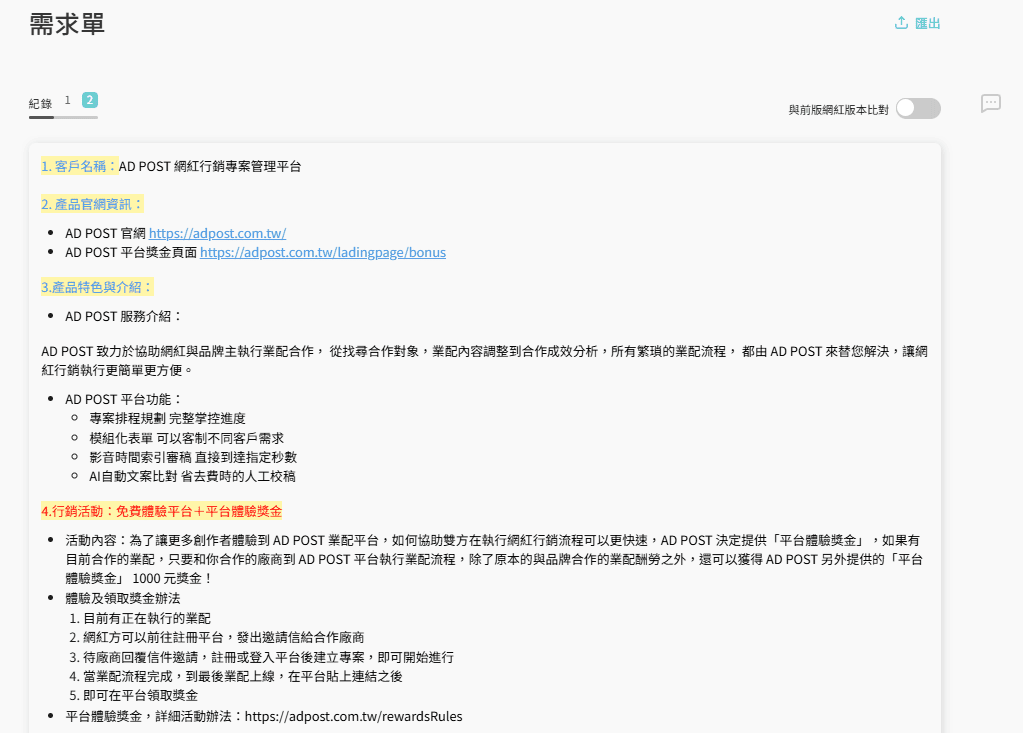Image resolution: width=1023 pixels, height=733 pixels.
Task: Click the highlighted 1. 客戶名稱 heading
Action: click(77, 166)
